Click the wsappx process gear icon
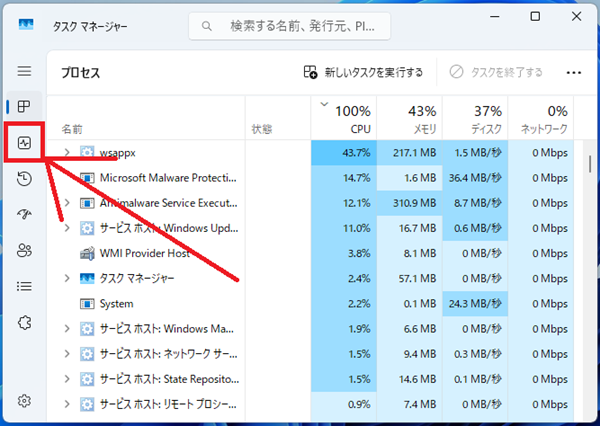 click(x=87, y=153)
